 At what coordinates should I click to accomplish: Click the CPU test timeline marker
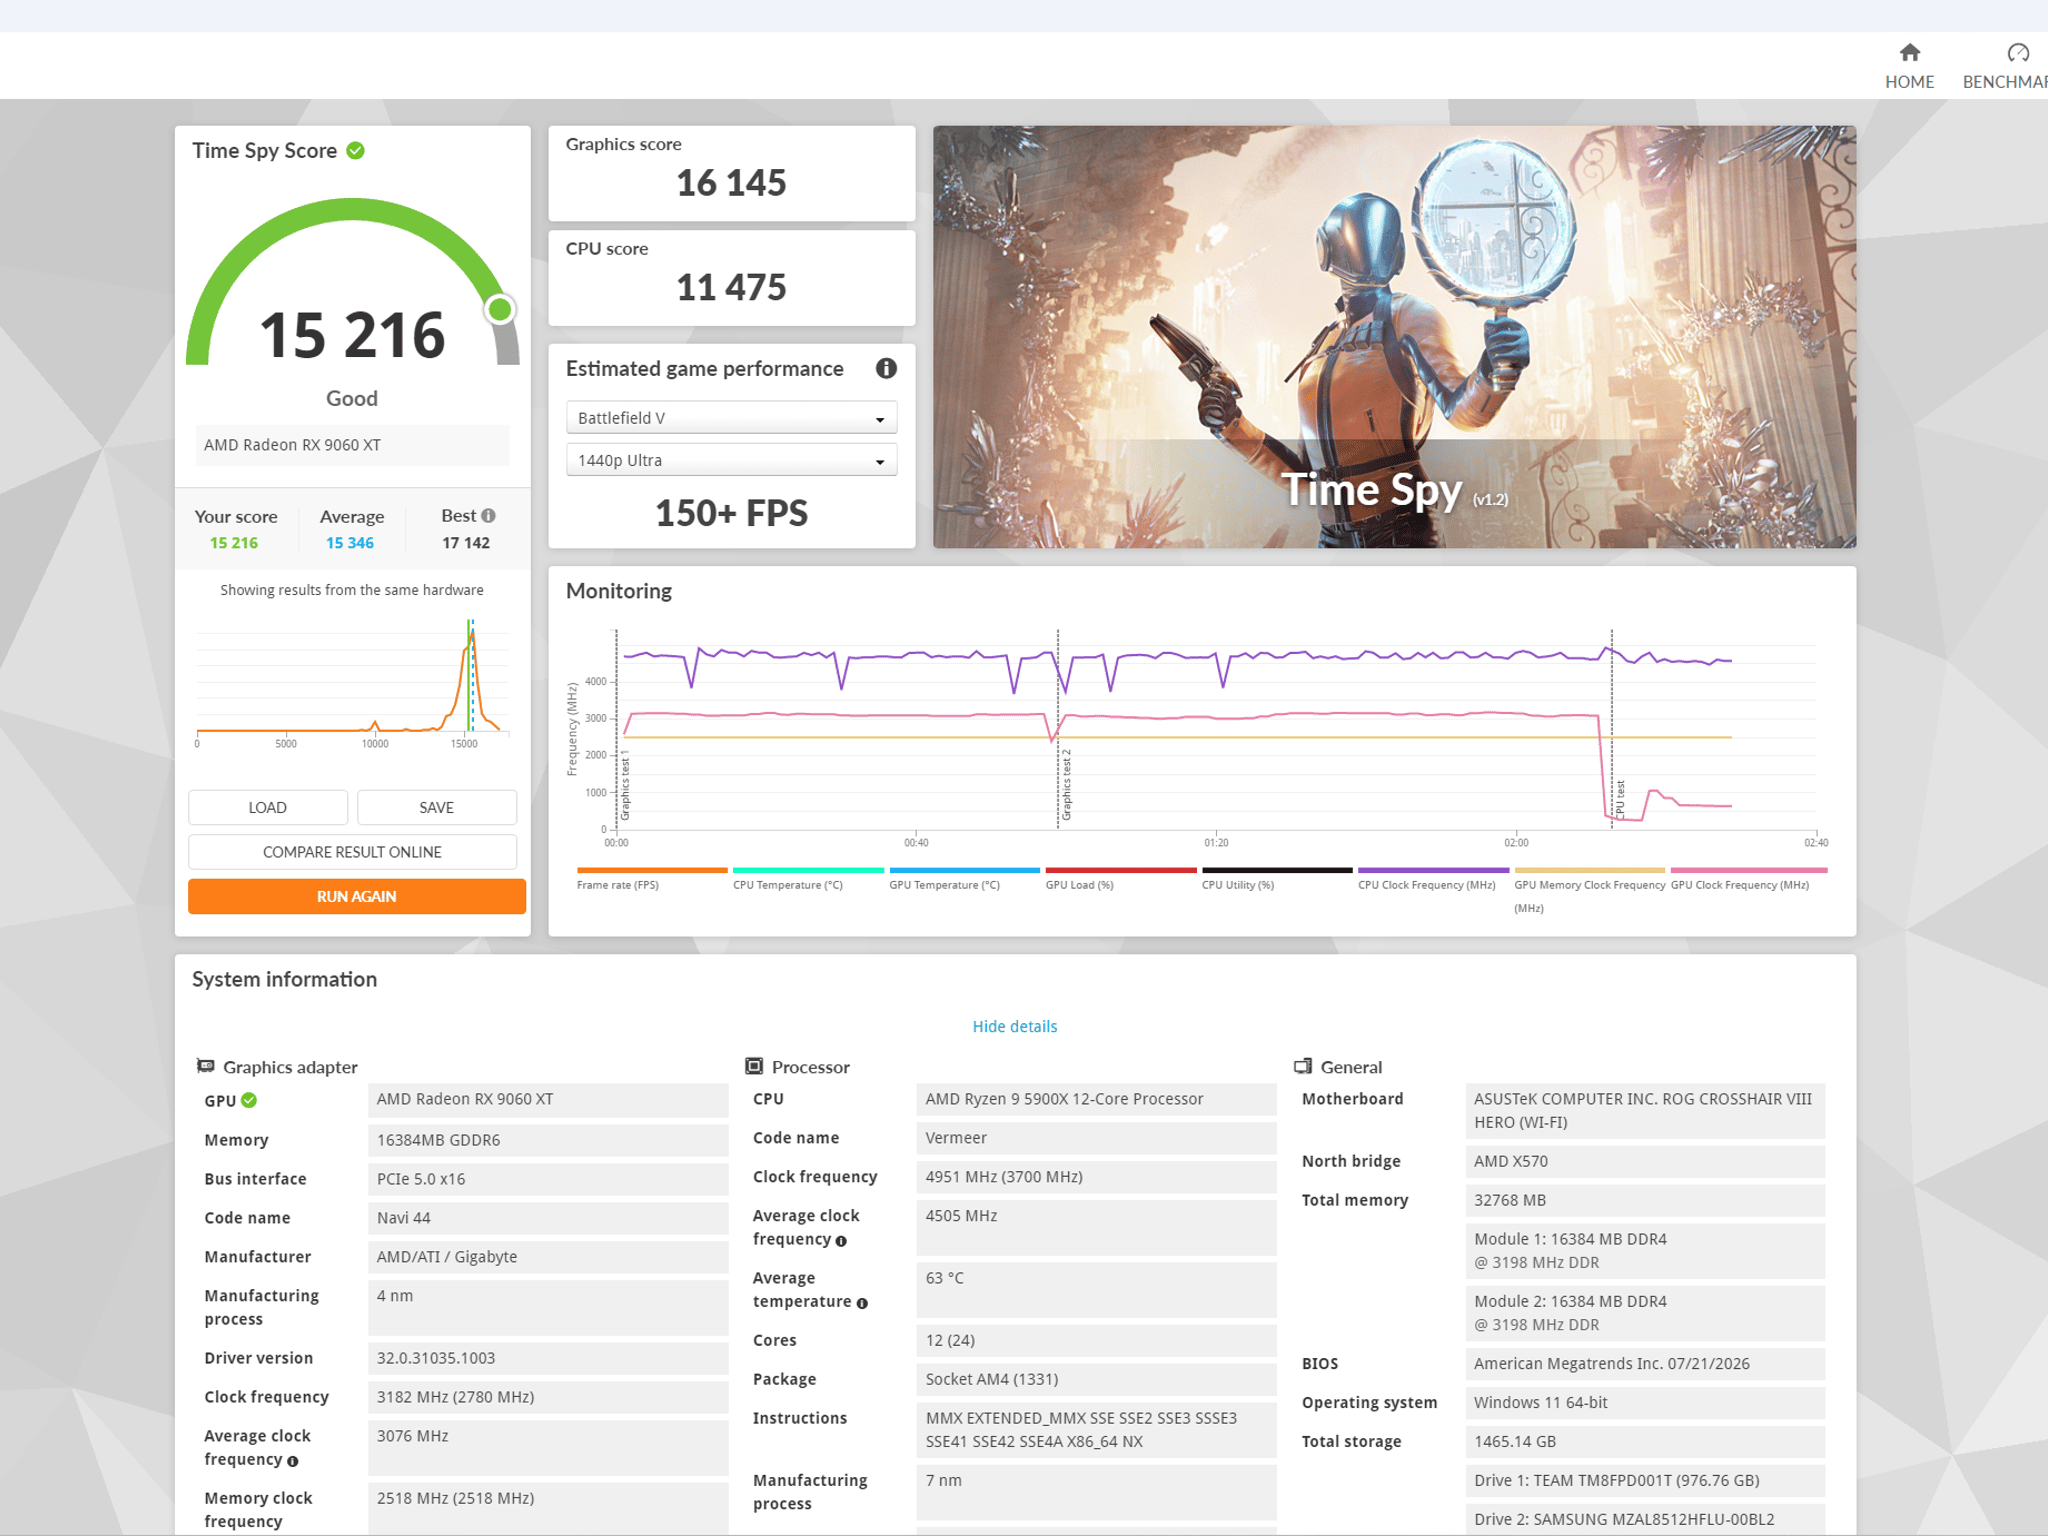(1620, 799)
